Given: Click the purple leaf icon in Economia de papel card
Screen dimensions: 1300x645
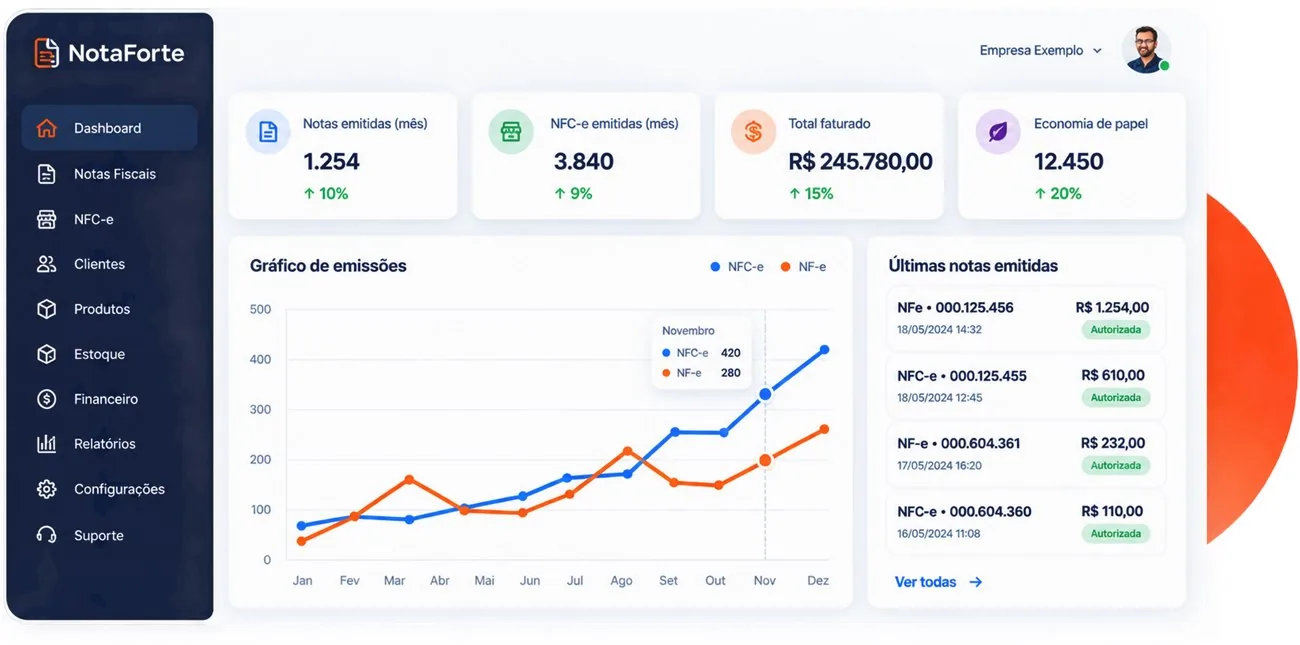Looking at the screenshot, I should 998,132.
